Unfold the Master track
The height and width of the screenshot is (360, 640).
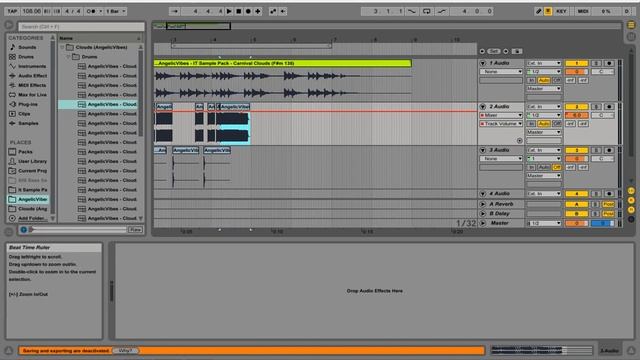point(482,223)
